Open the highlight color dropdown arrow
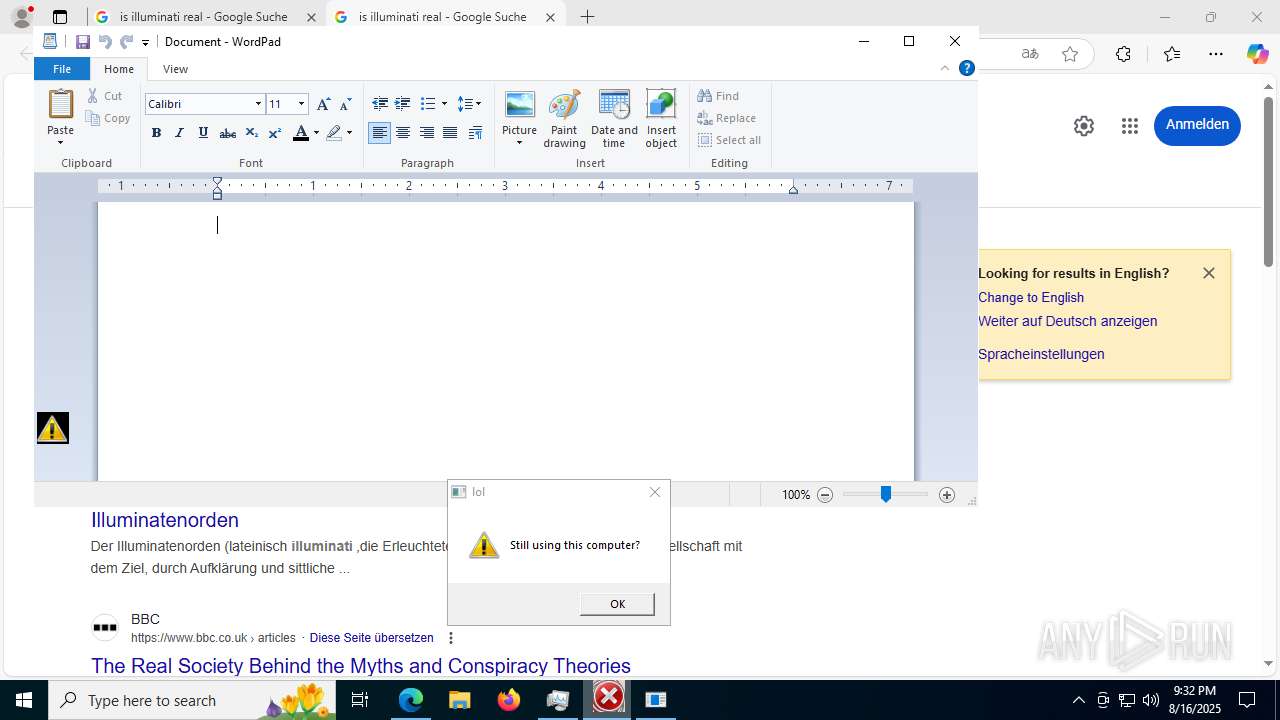Image resolution: width=1280 pixels, height=720 pixels. [x=349, y=133]
